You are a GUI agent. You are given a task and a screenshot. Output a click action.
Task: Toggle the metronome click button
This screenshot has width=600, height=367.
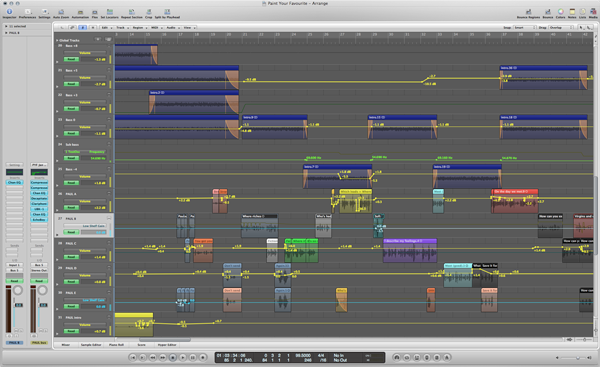point(447,357)
